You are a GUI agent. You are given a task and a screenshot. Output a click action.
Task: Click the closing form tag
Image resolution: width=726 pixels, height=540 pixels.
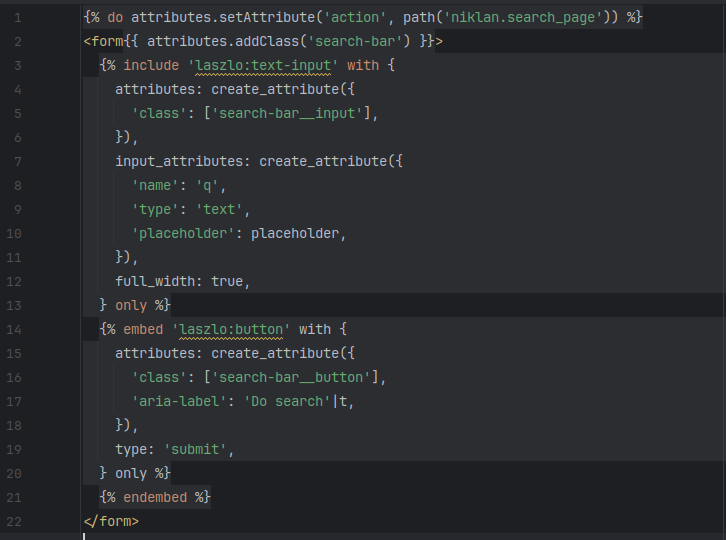coord(111,521)
